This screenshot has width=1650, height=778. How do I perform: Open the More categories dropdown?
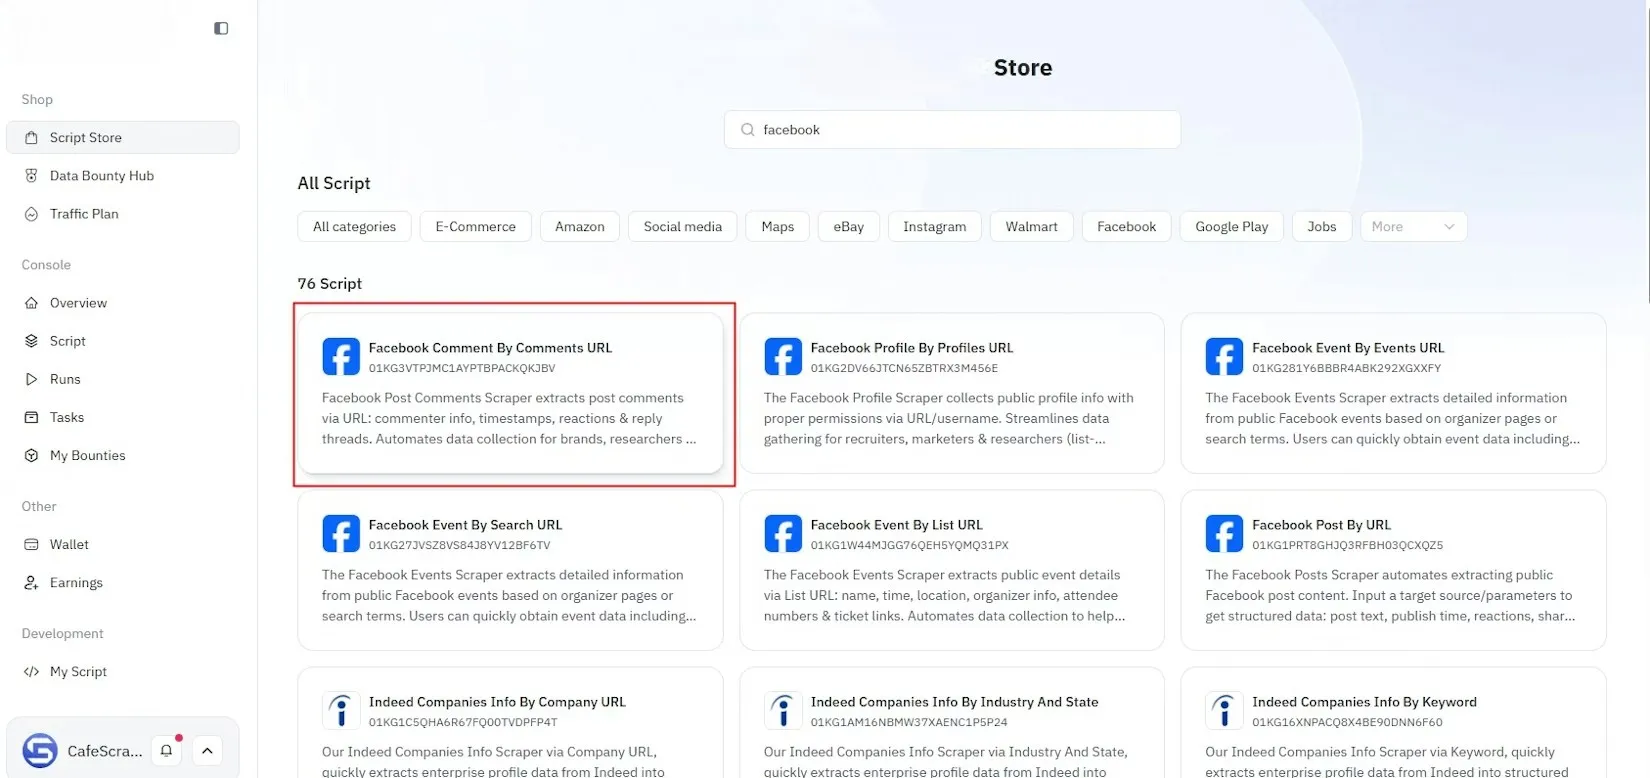[1412, 227]
